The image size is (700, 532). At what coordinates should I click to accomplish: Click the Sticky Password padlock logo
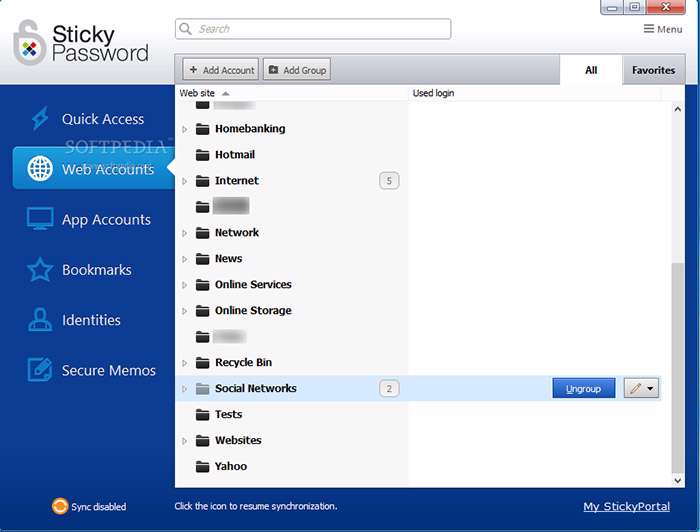click(x=30, y=42)
